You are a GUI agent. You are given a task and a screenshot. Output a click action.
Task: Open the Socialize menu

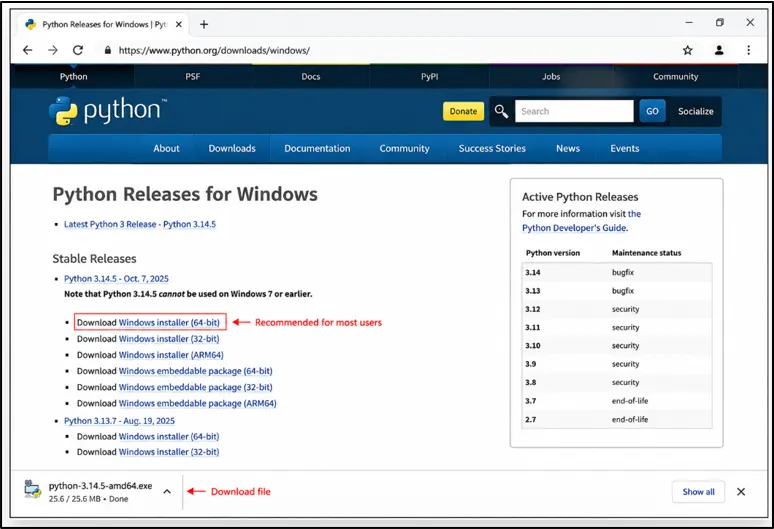pyautogui.click(x=696, y=112)
